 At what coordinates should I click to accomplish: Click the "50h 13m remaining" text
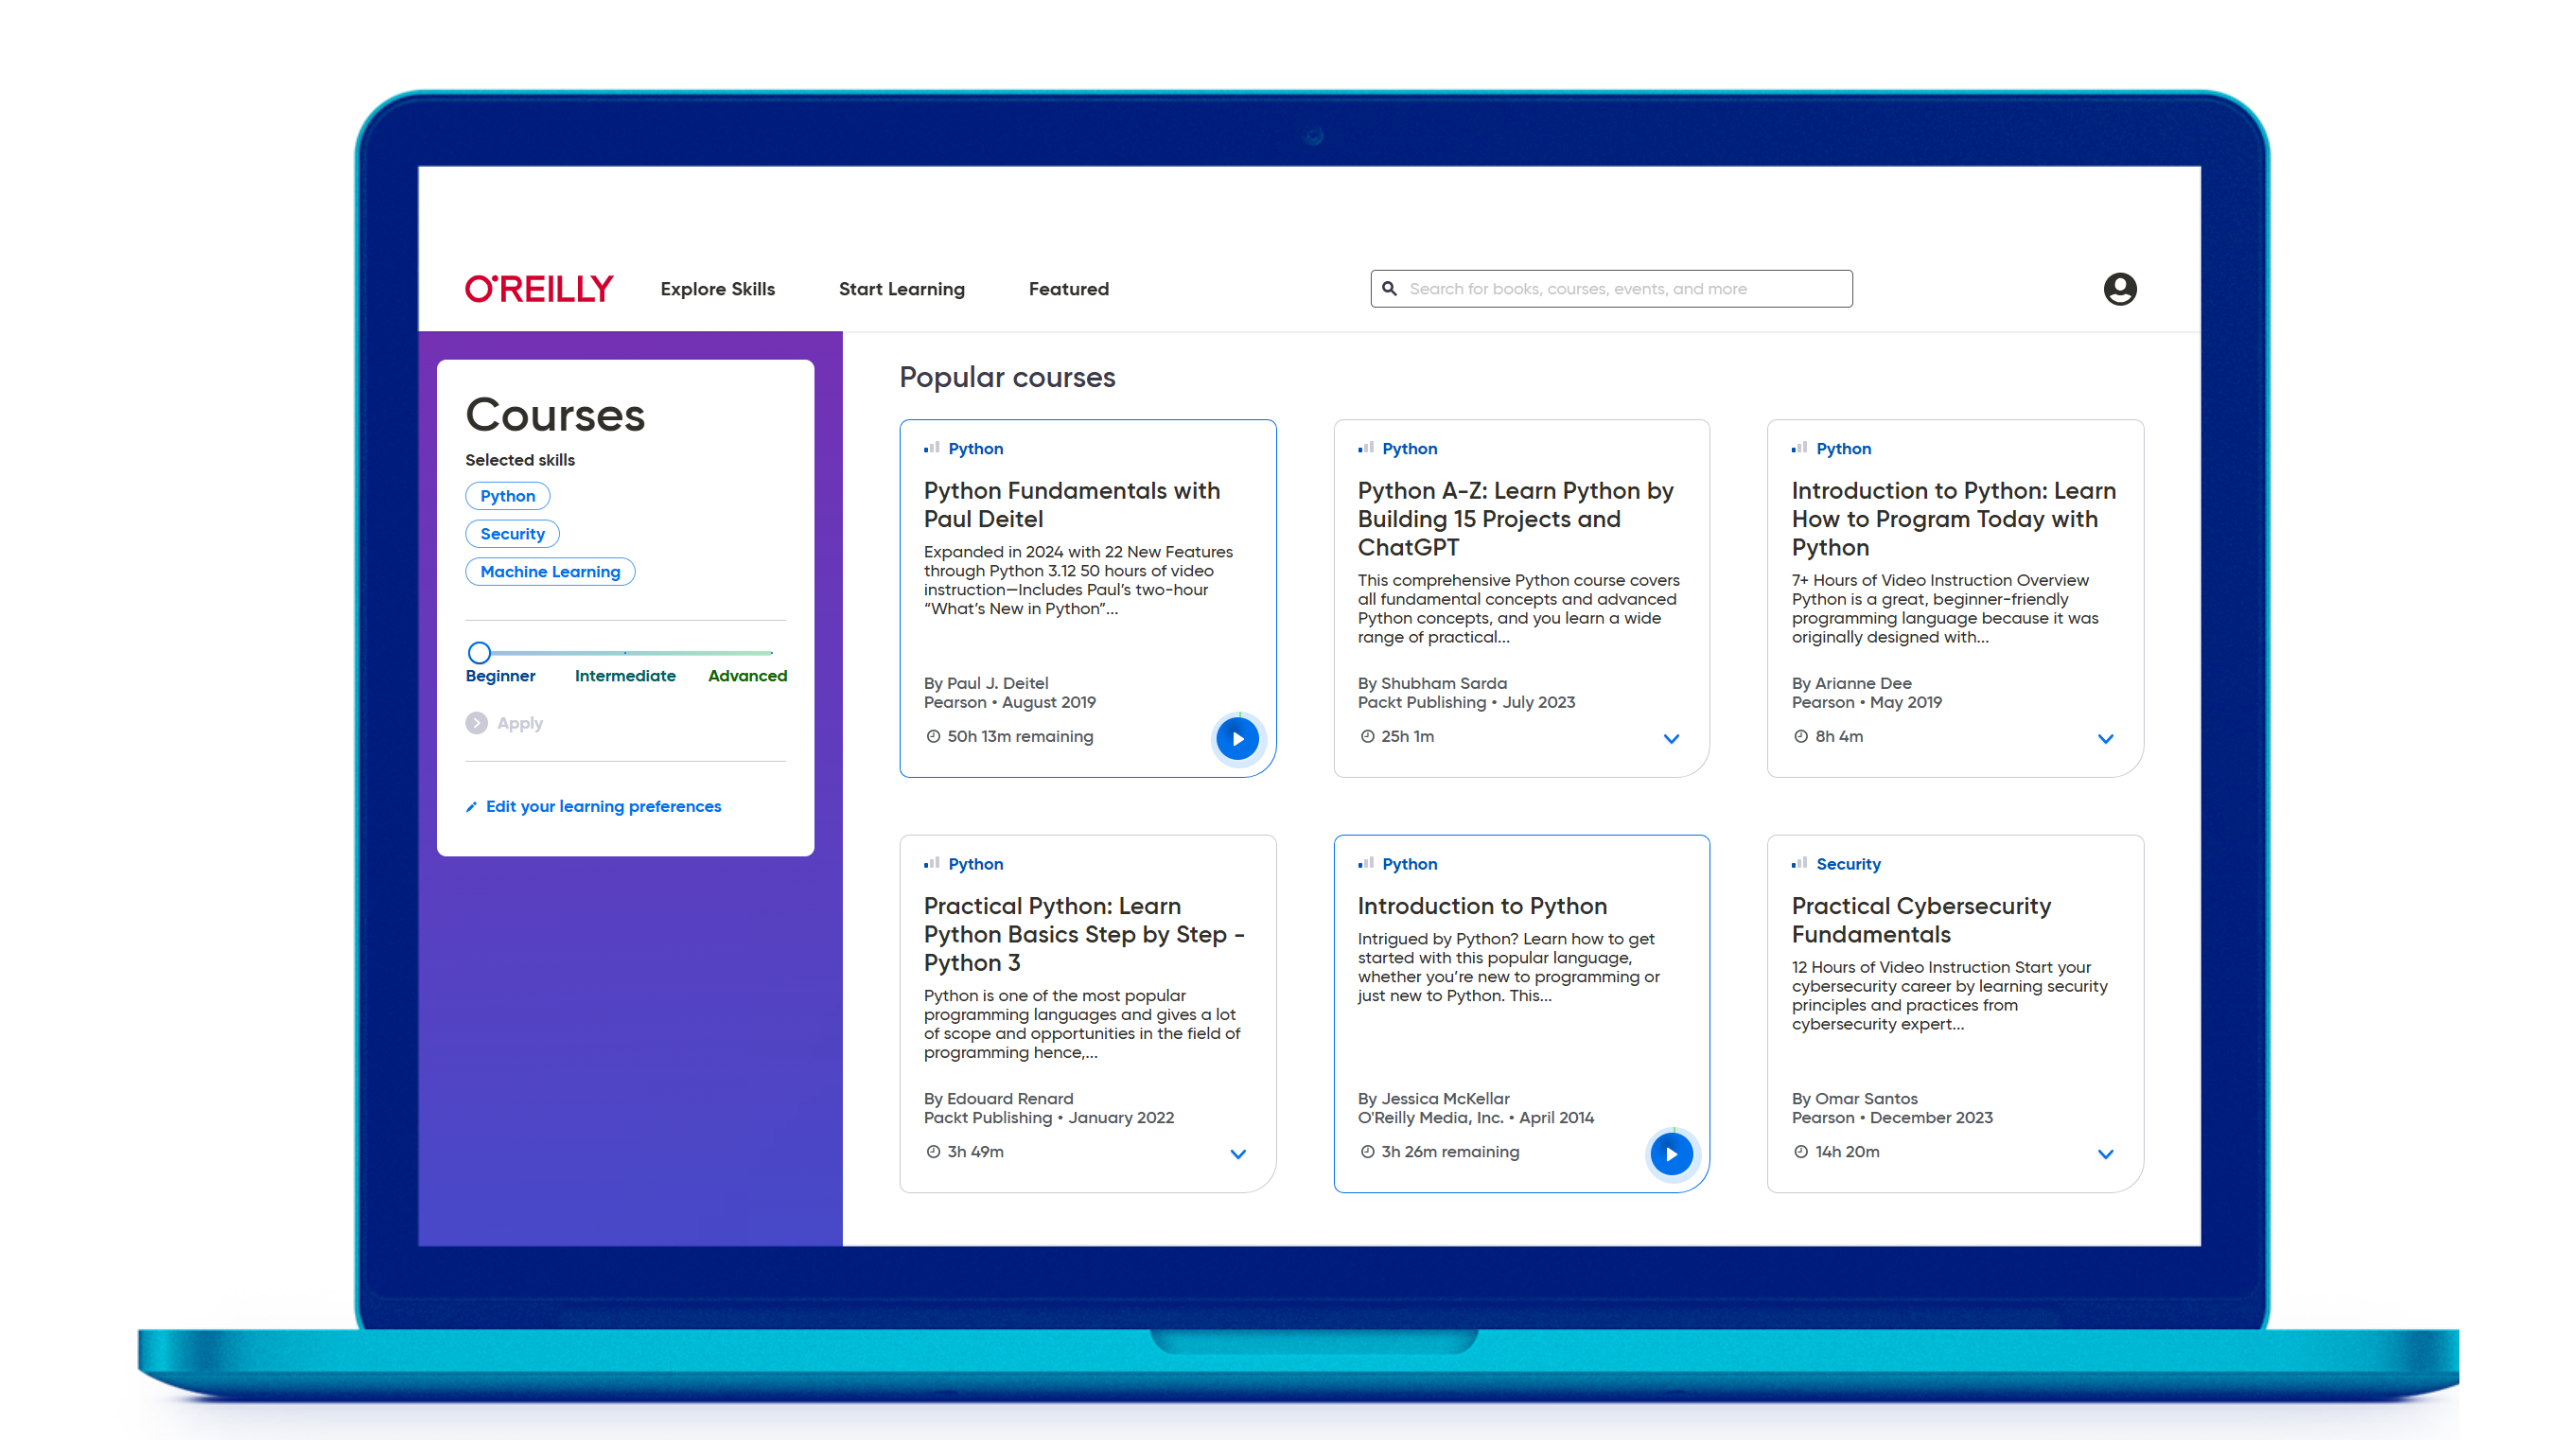[x=1020, y=737]
